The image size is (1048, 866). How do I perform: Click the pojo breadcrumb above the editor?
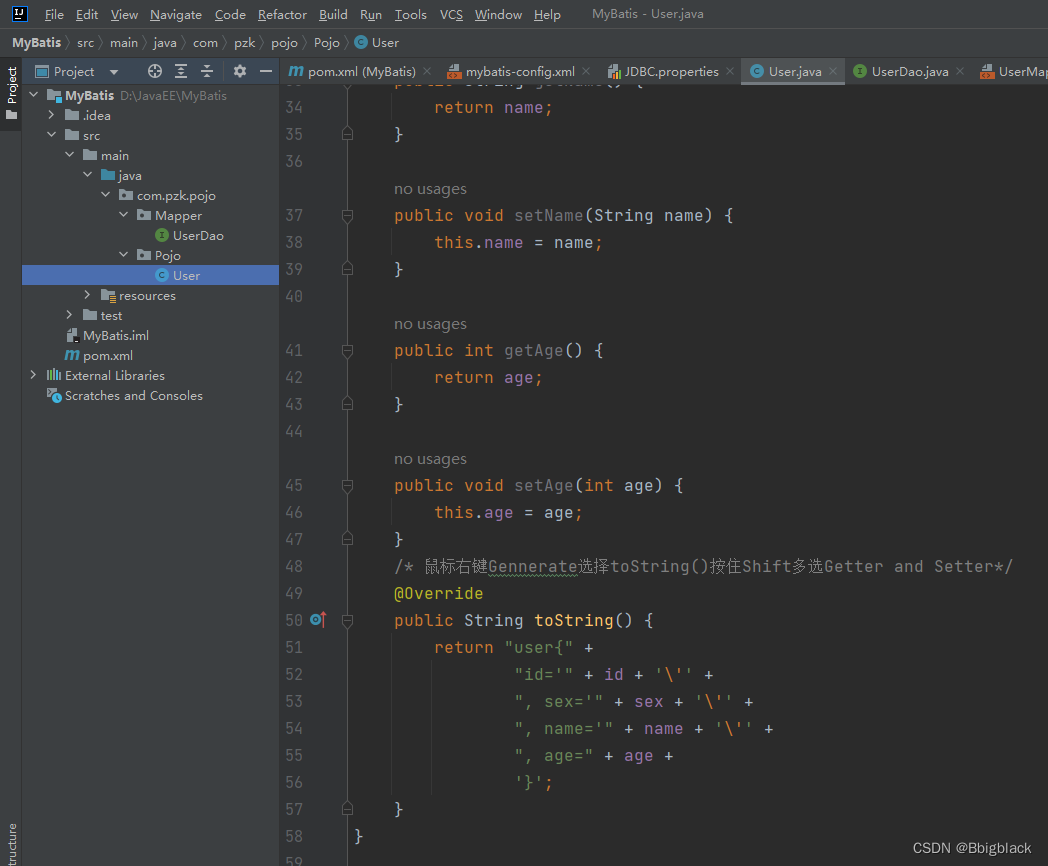click(284, 43)
